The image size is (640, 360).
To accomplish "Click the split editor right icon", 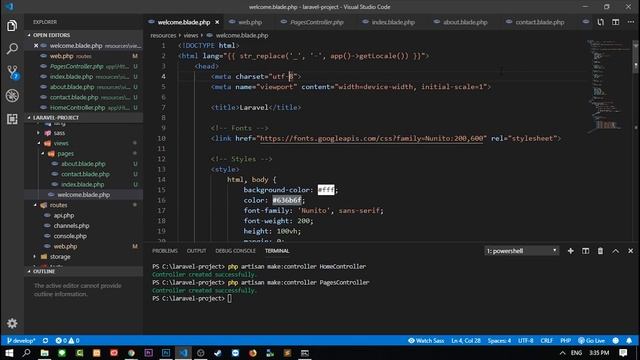I will (x=616, y=22).
